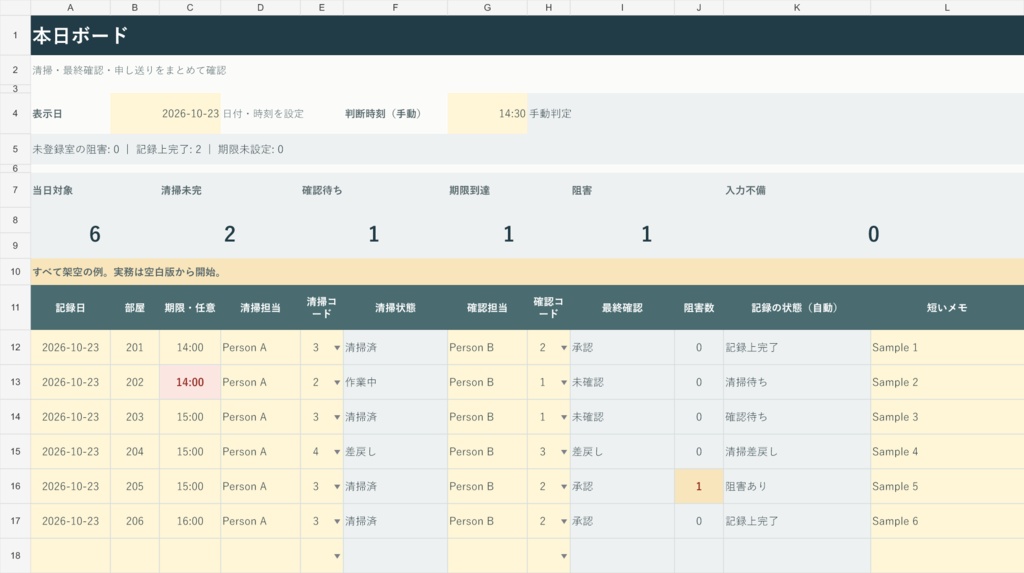Screen dimensions: 1024x573
Task: Click the 阻害数 column header cell
Action: tap(699, 308)
